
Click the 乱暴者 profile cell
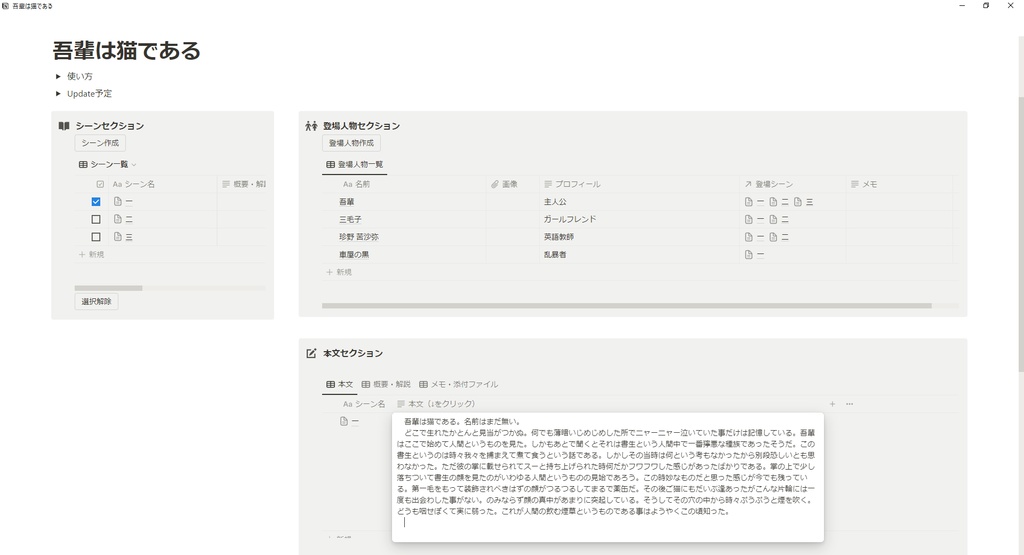[555, 255]
